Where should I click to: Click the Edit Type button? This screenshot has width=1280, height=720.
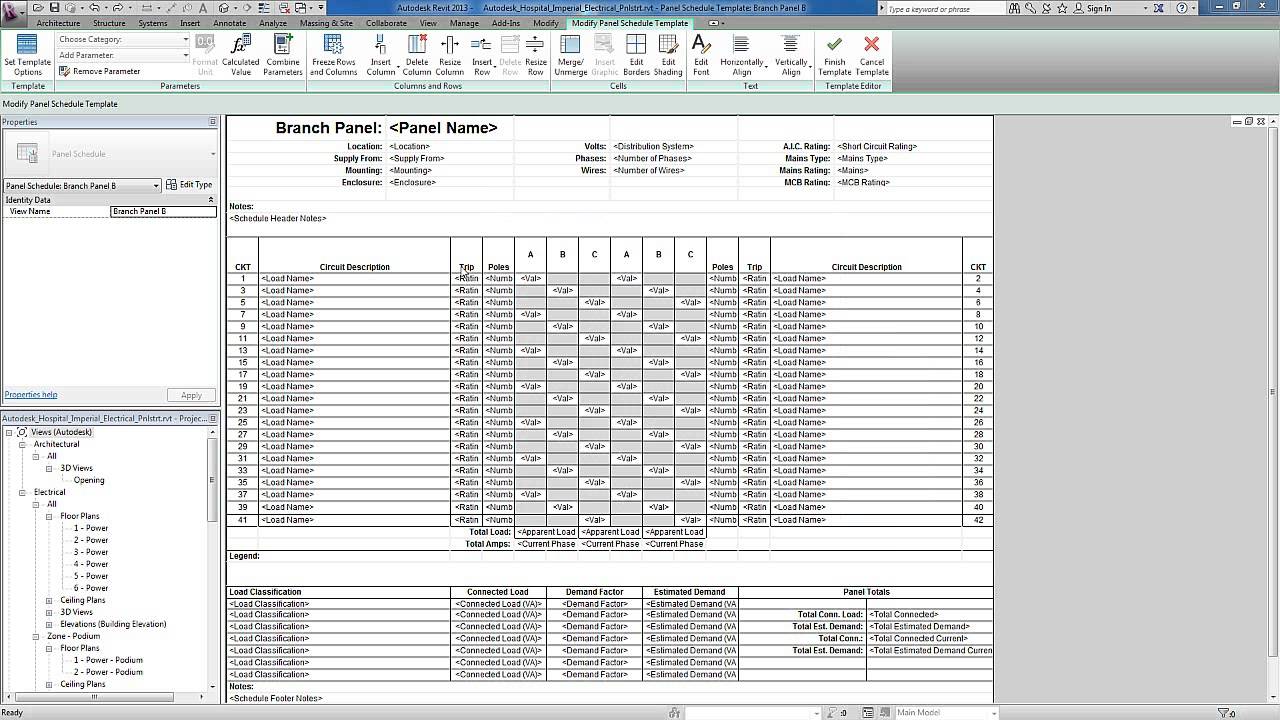click(190, 185)
